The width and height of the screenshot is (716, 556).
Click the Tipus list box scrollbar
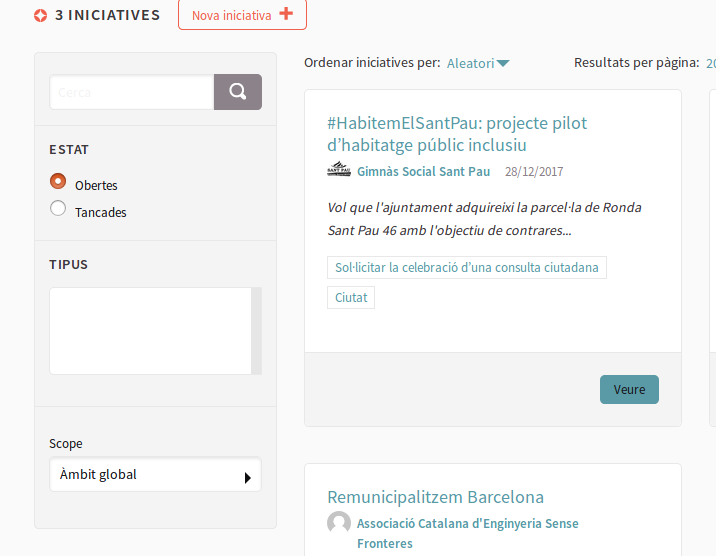click(x=256, y=330)
